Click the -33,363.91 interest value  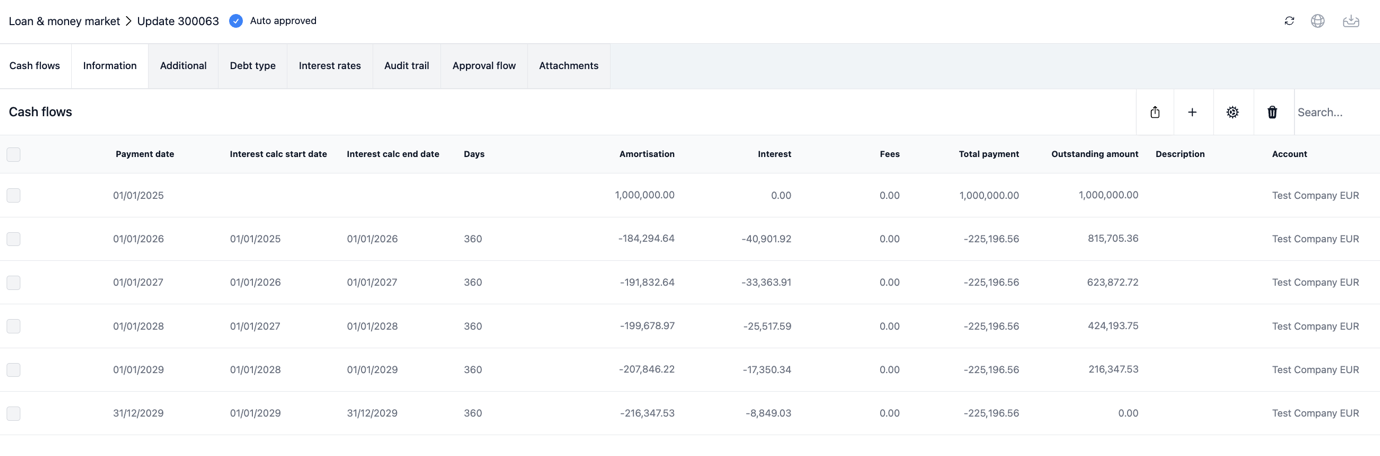click(767, 282)
